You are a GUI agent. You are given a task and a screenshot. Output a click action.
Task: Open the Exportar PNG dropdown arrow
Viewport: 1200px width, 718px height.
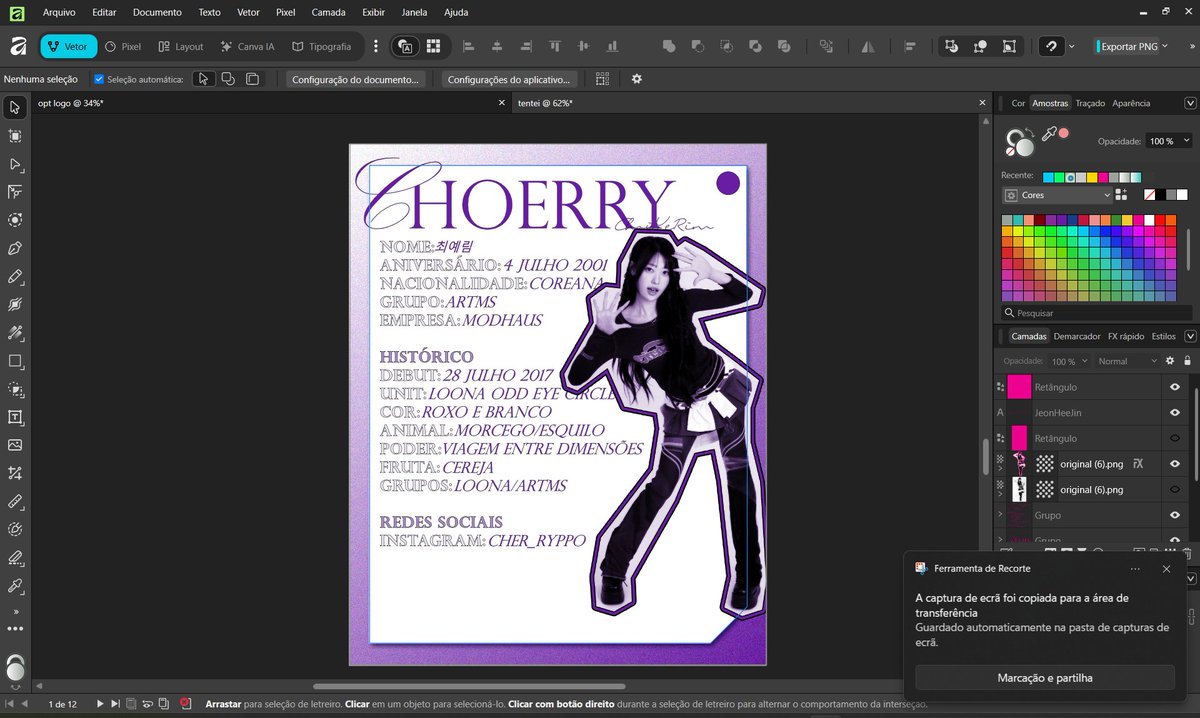pyautogui.click(x=1165, y=46)
